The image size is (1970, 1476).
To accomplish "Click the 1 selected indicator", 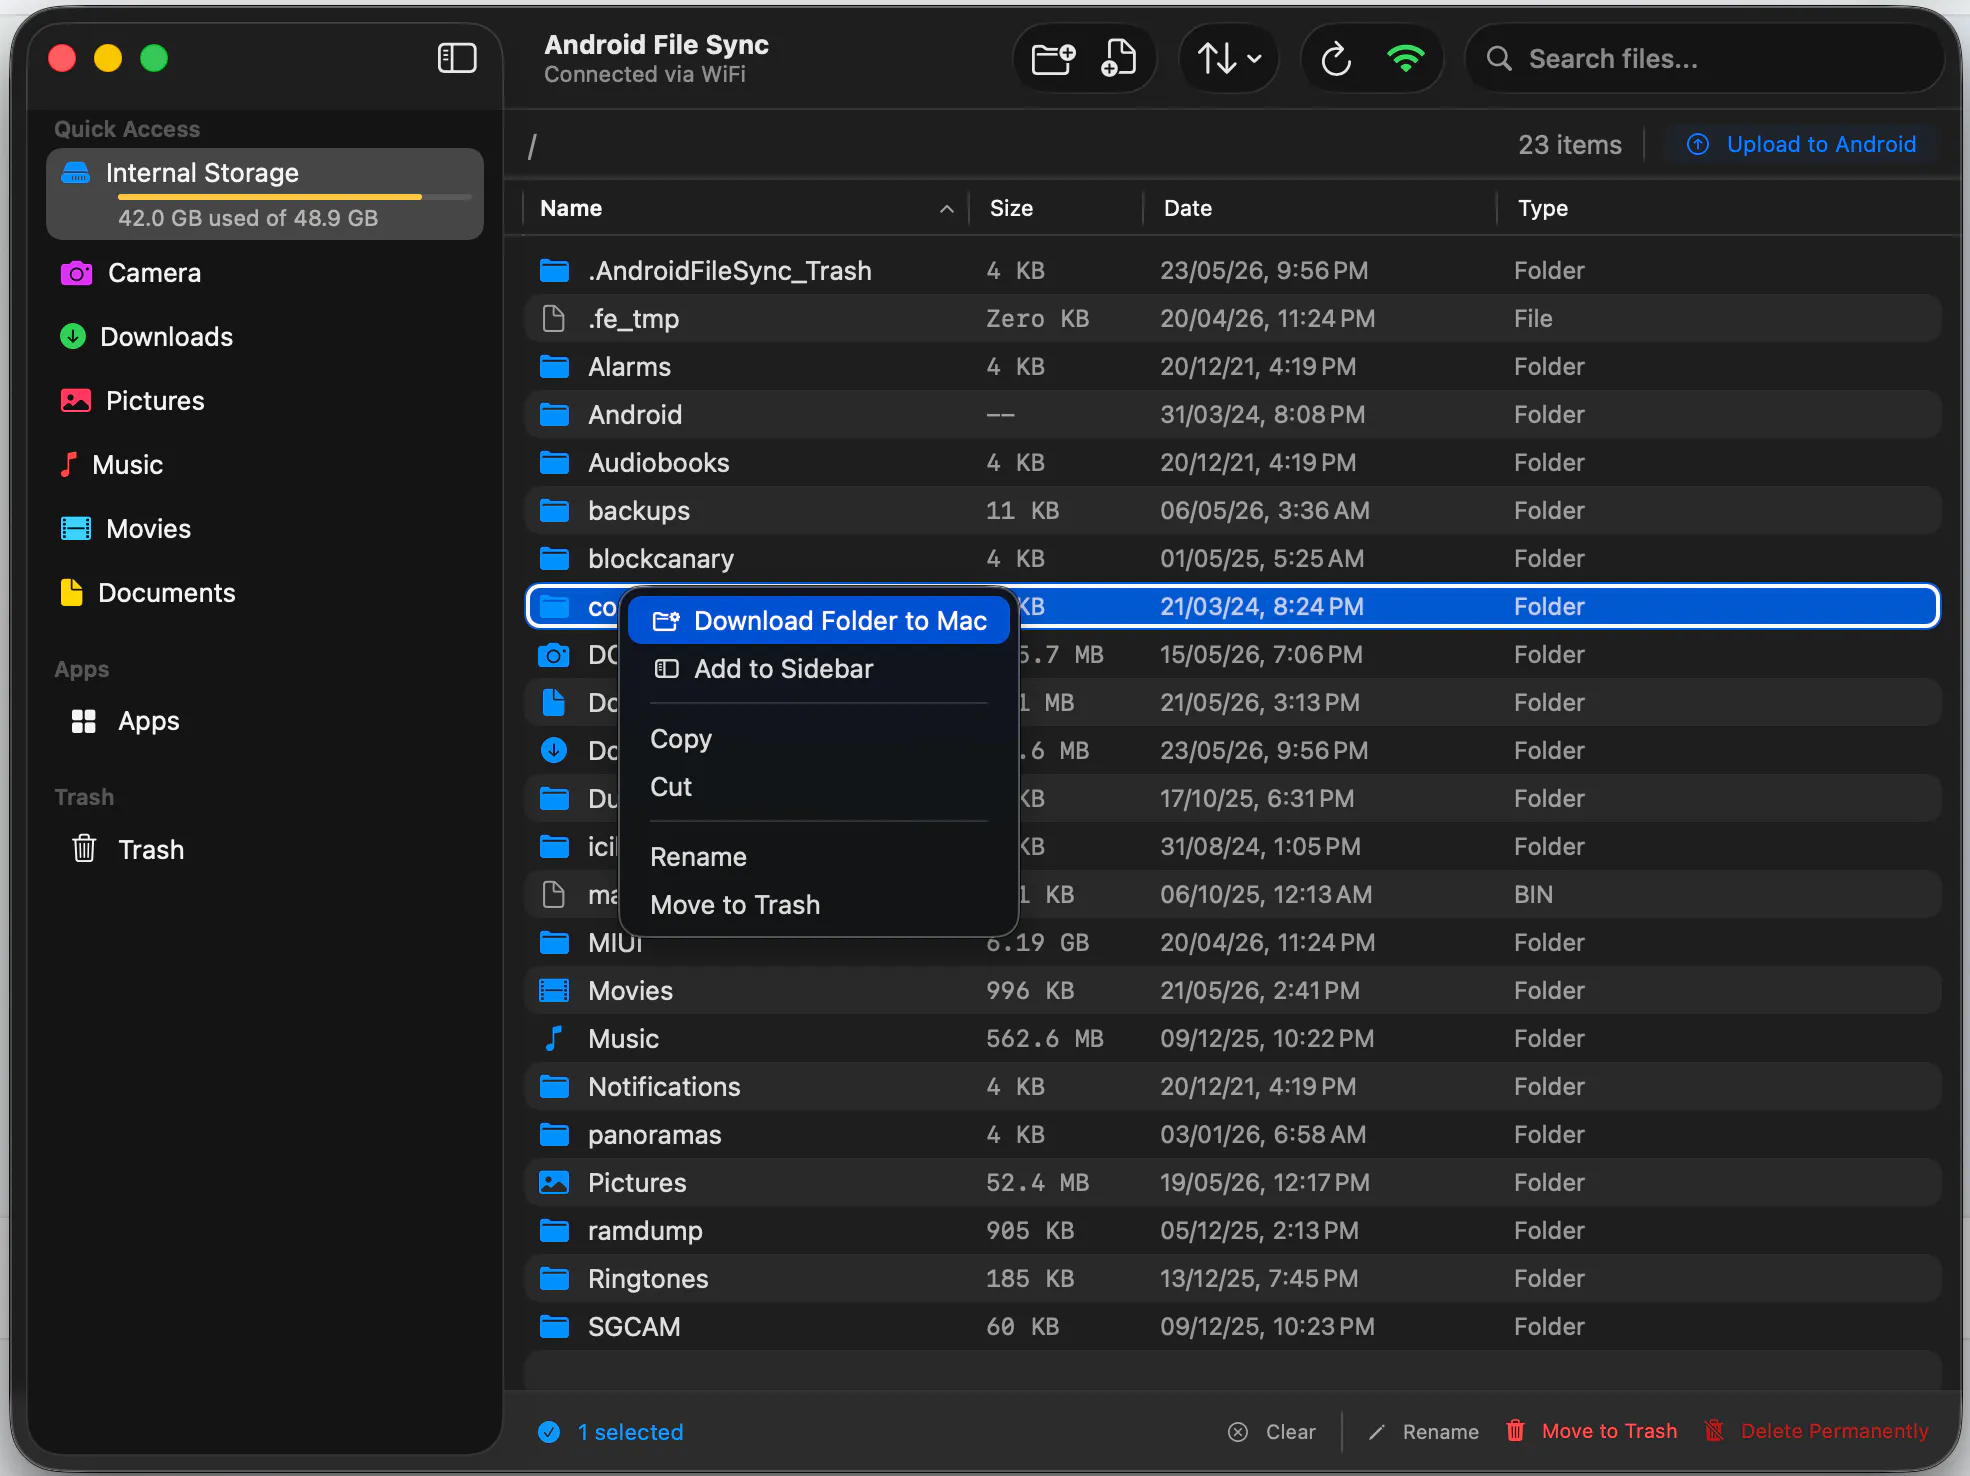I will coord(611,1432).
